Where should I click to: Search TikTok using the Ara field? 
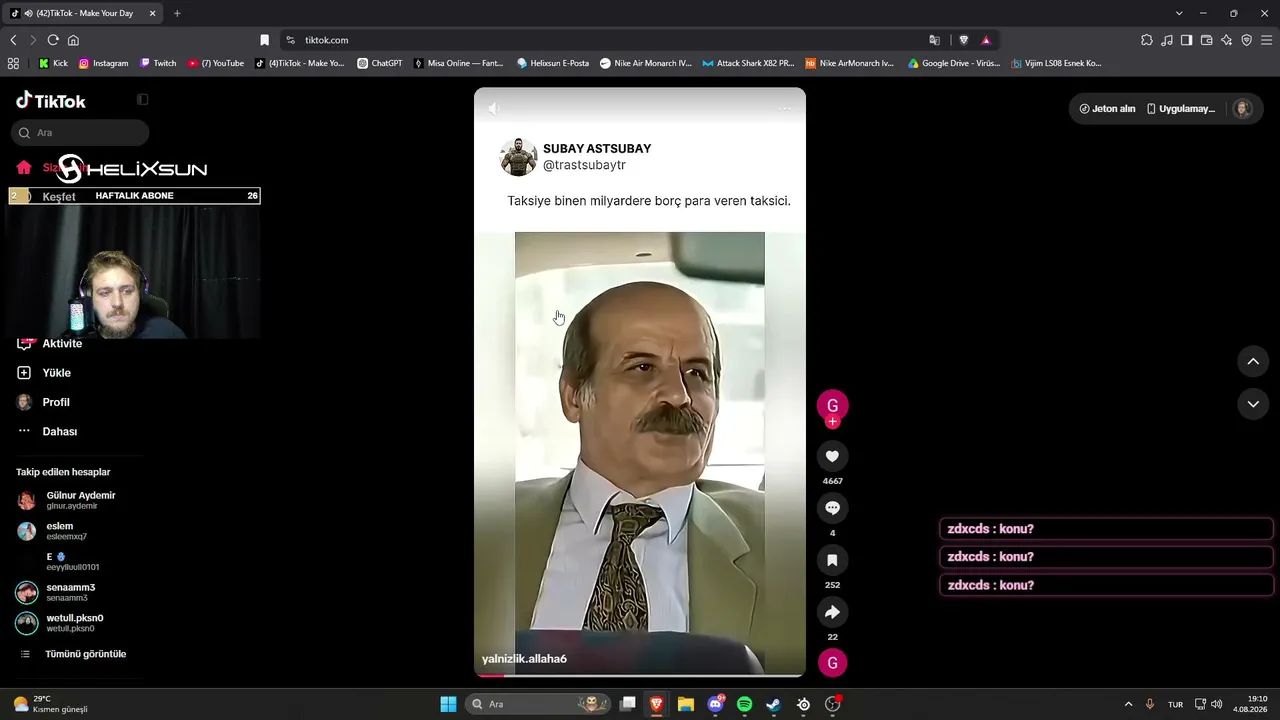[80, 133]
